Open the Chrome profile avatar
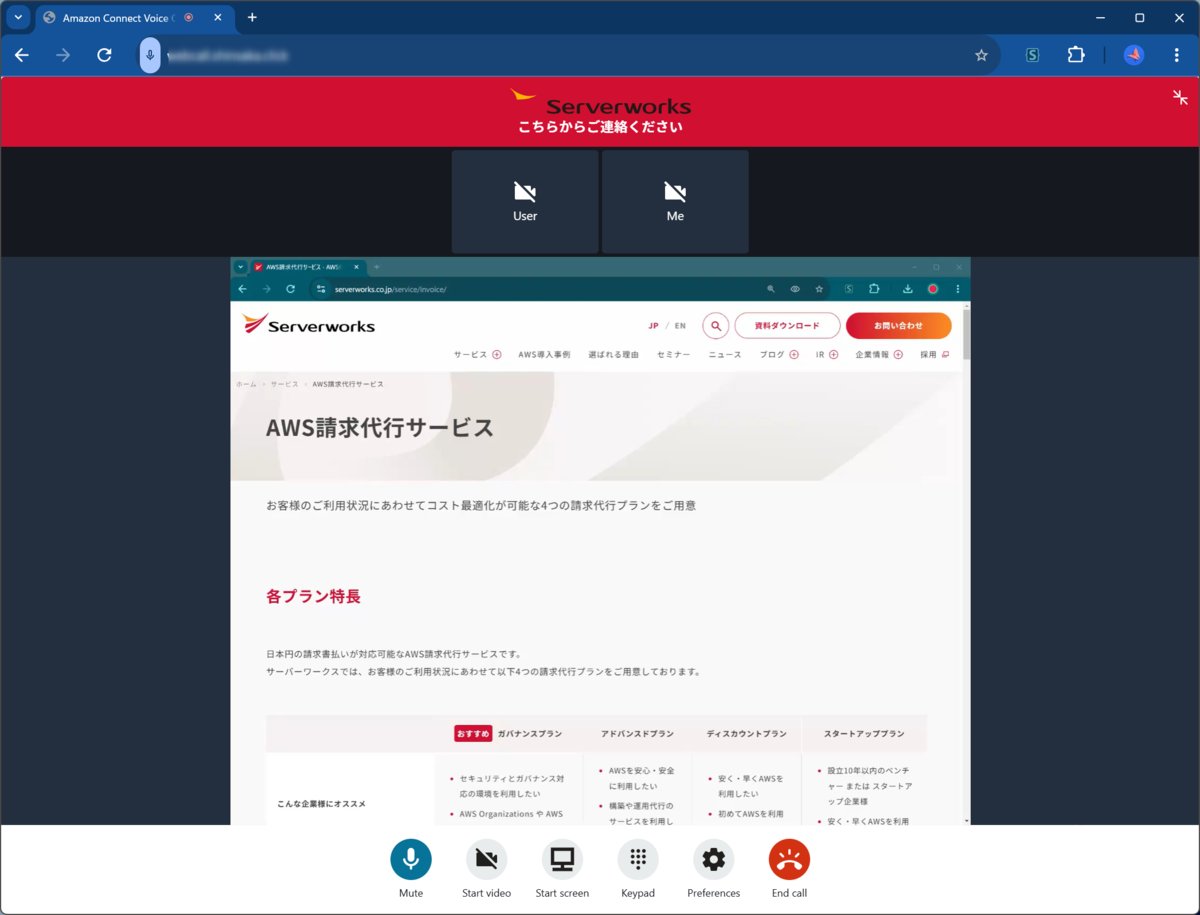The width and height of the screenshot is (1200, 915). (1134, 55)
